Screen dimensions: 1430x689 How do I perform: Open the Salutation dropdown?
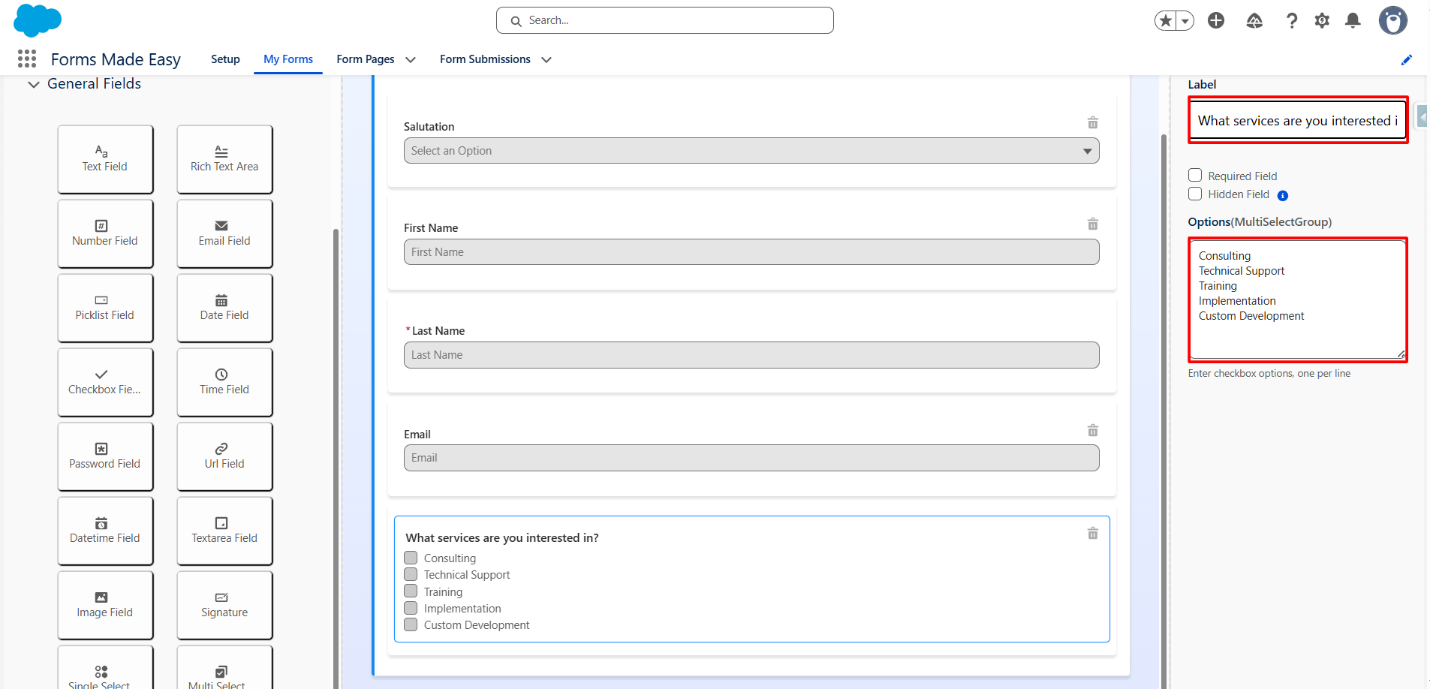(751, 151)
